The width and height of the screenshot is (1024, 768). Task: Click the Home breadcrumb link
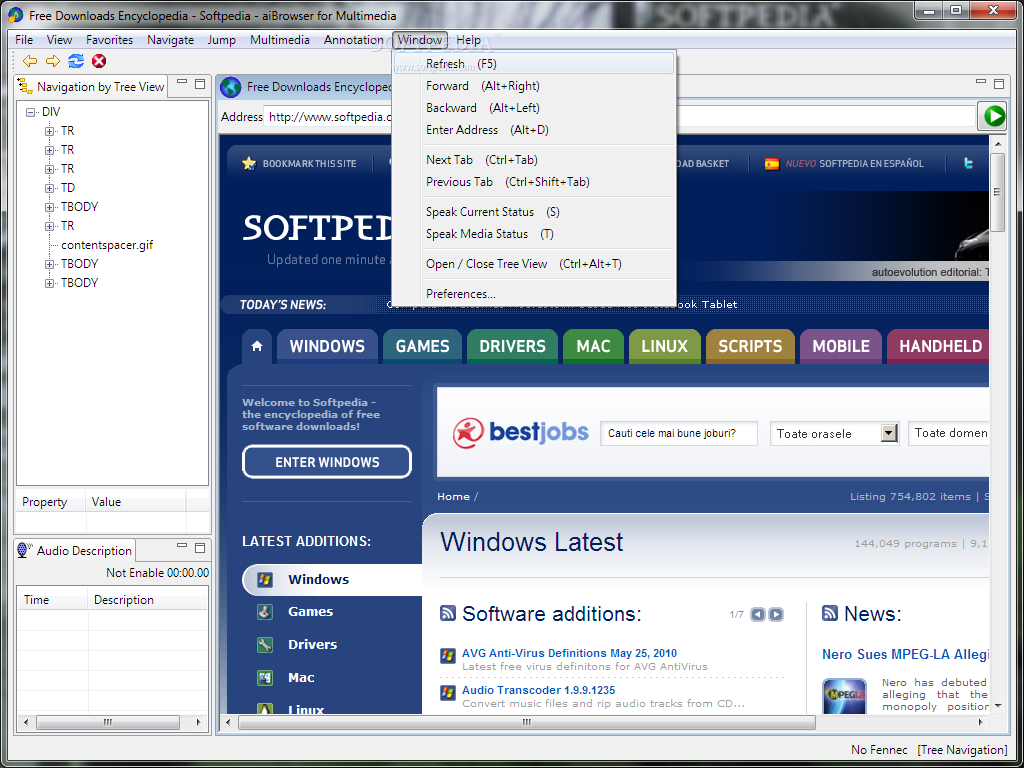point(453,496)
